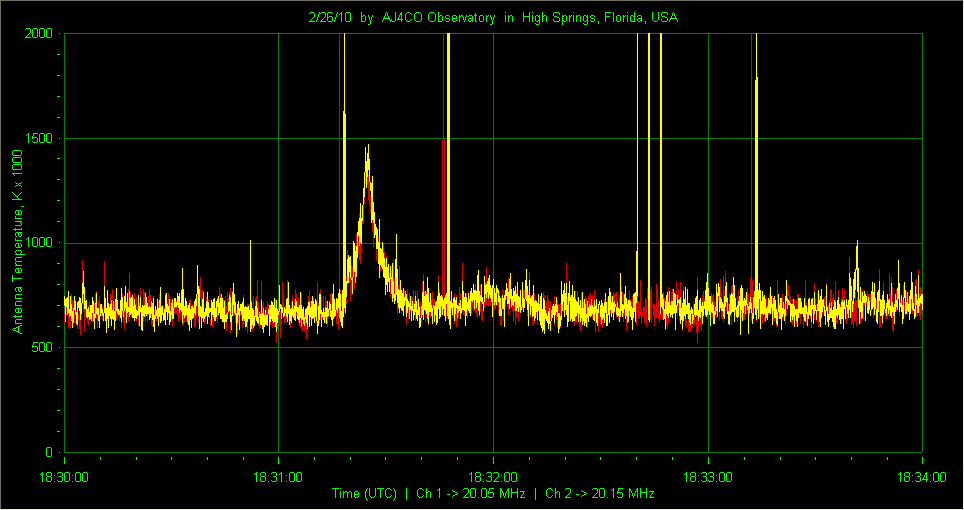The height and width of the screenshot is (510, 964).
Task: Click the 18:32:00 time label
Action: point(492,477)
